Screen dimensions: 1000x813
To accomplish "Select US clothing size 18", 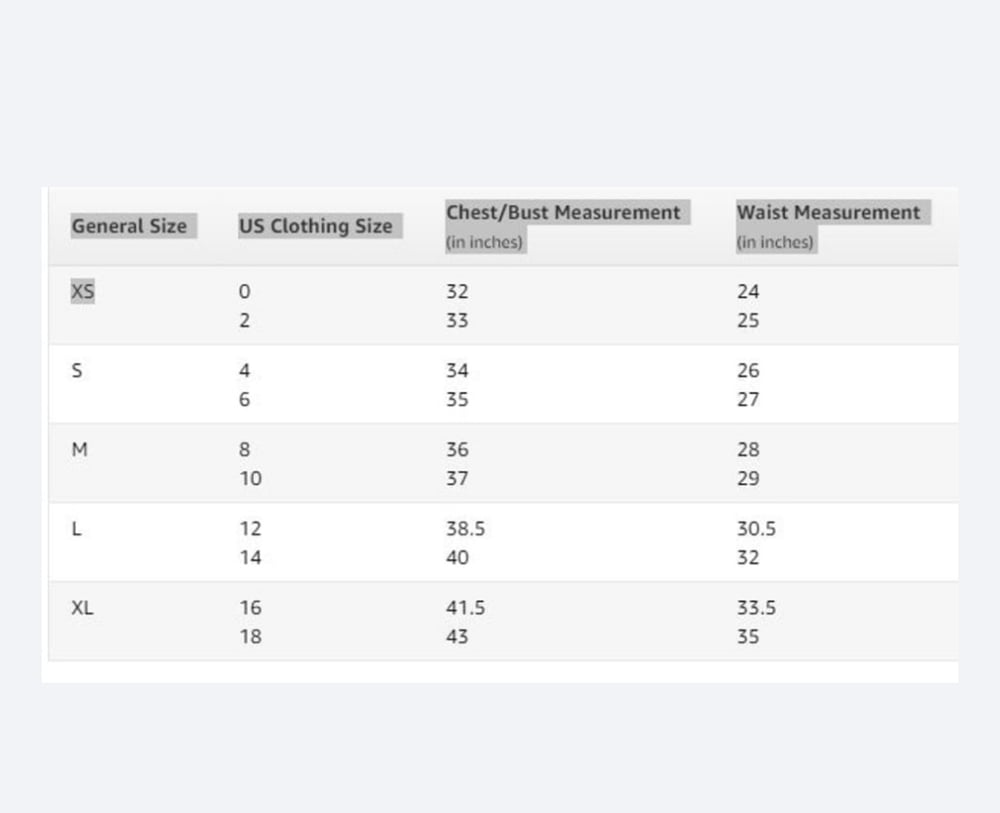I will click(250, 636).
